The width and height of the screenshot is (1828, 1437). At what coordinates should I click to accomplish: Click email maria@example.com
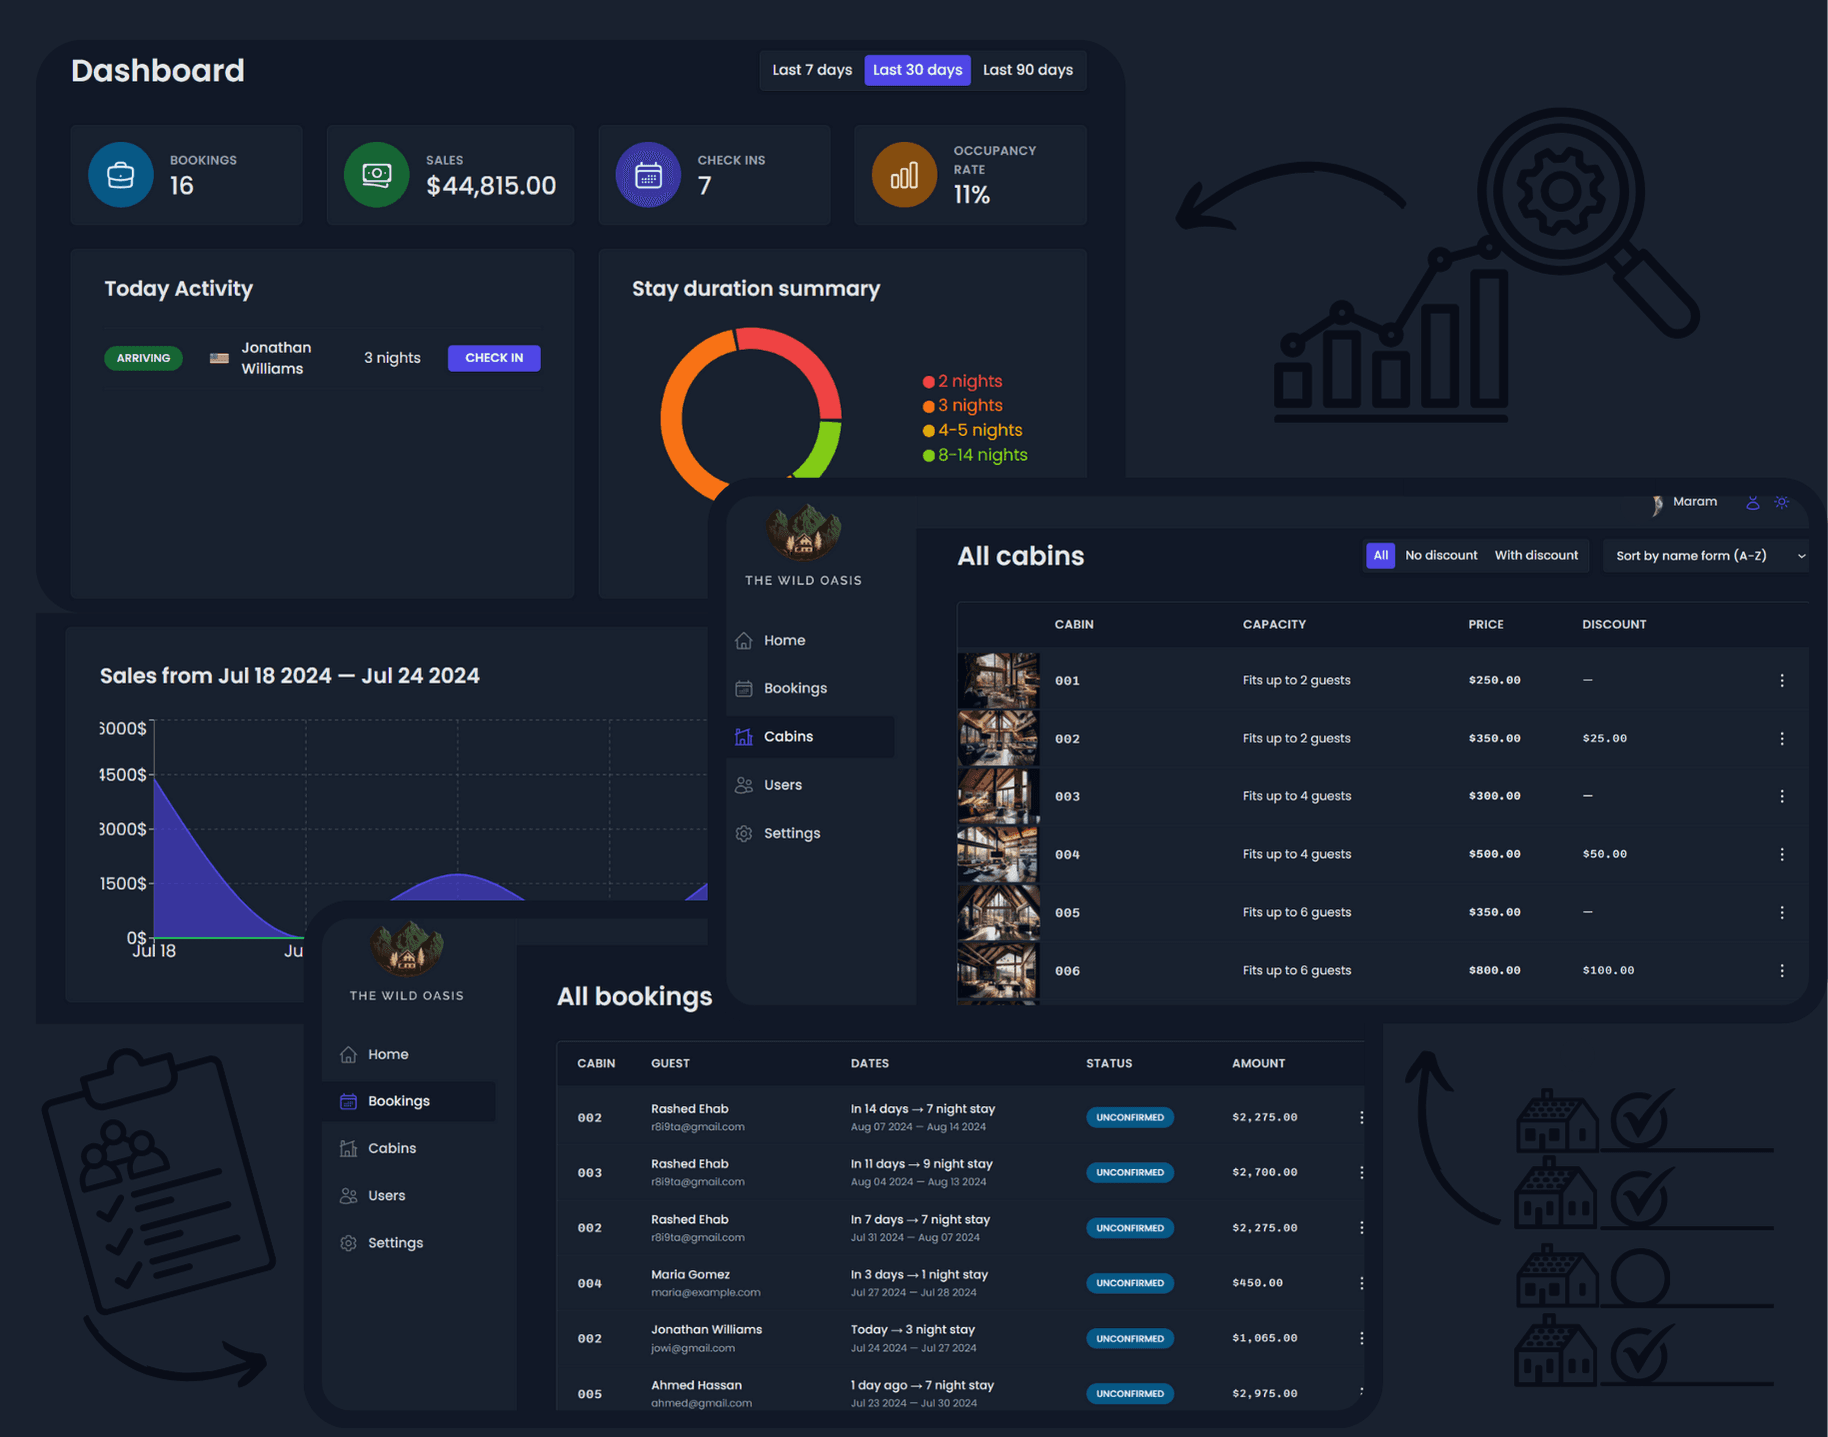click(705, 1292)
